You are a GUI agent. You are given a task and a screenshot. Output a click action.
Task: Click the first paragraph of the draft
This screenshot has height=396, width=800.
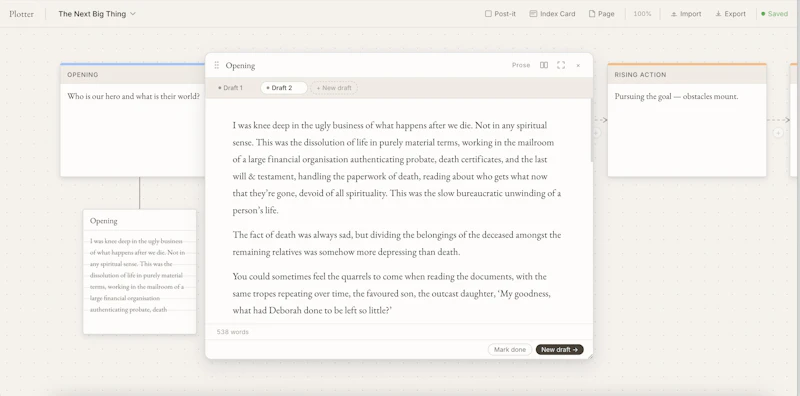point(396,167)
